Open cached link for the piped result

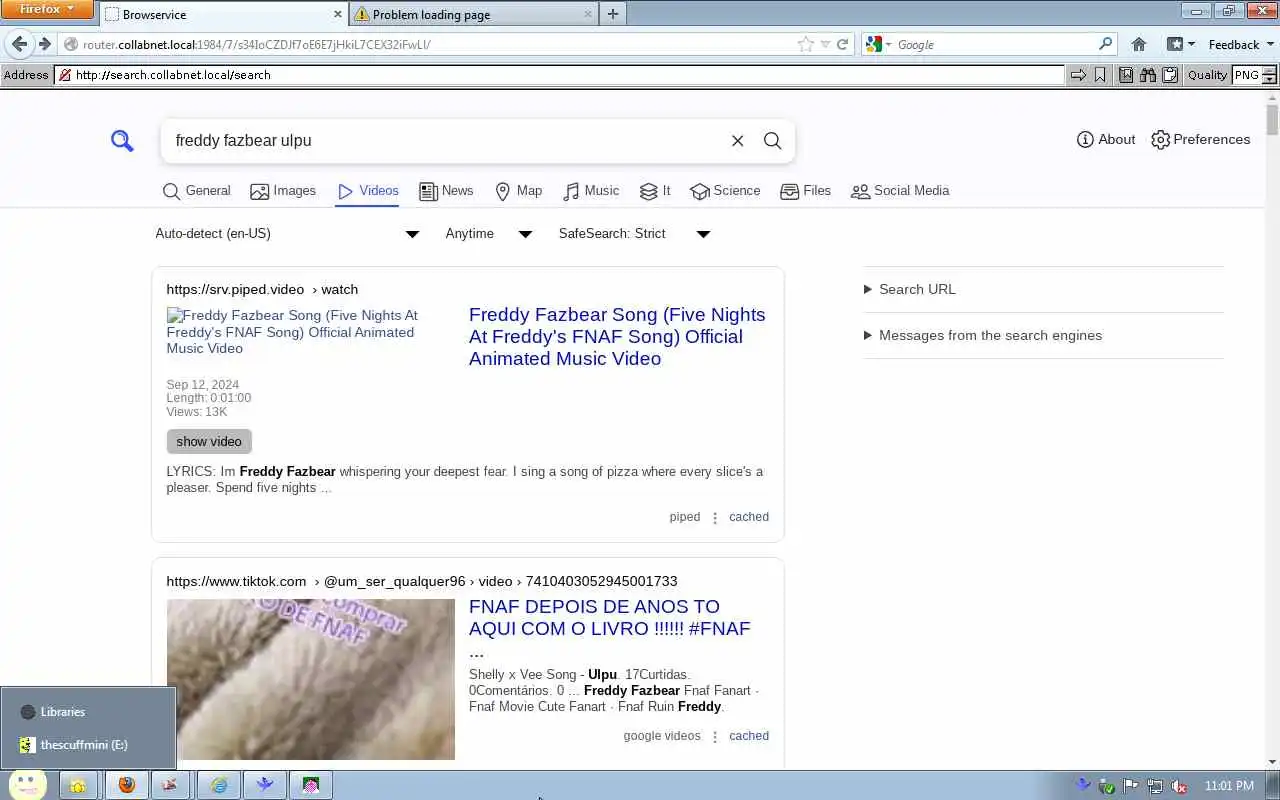click(749, 517)
